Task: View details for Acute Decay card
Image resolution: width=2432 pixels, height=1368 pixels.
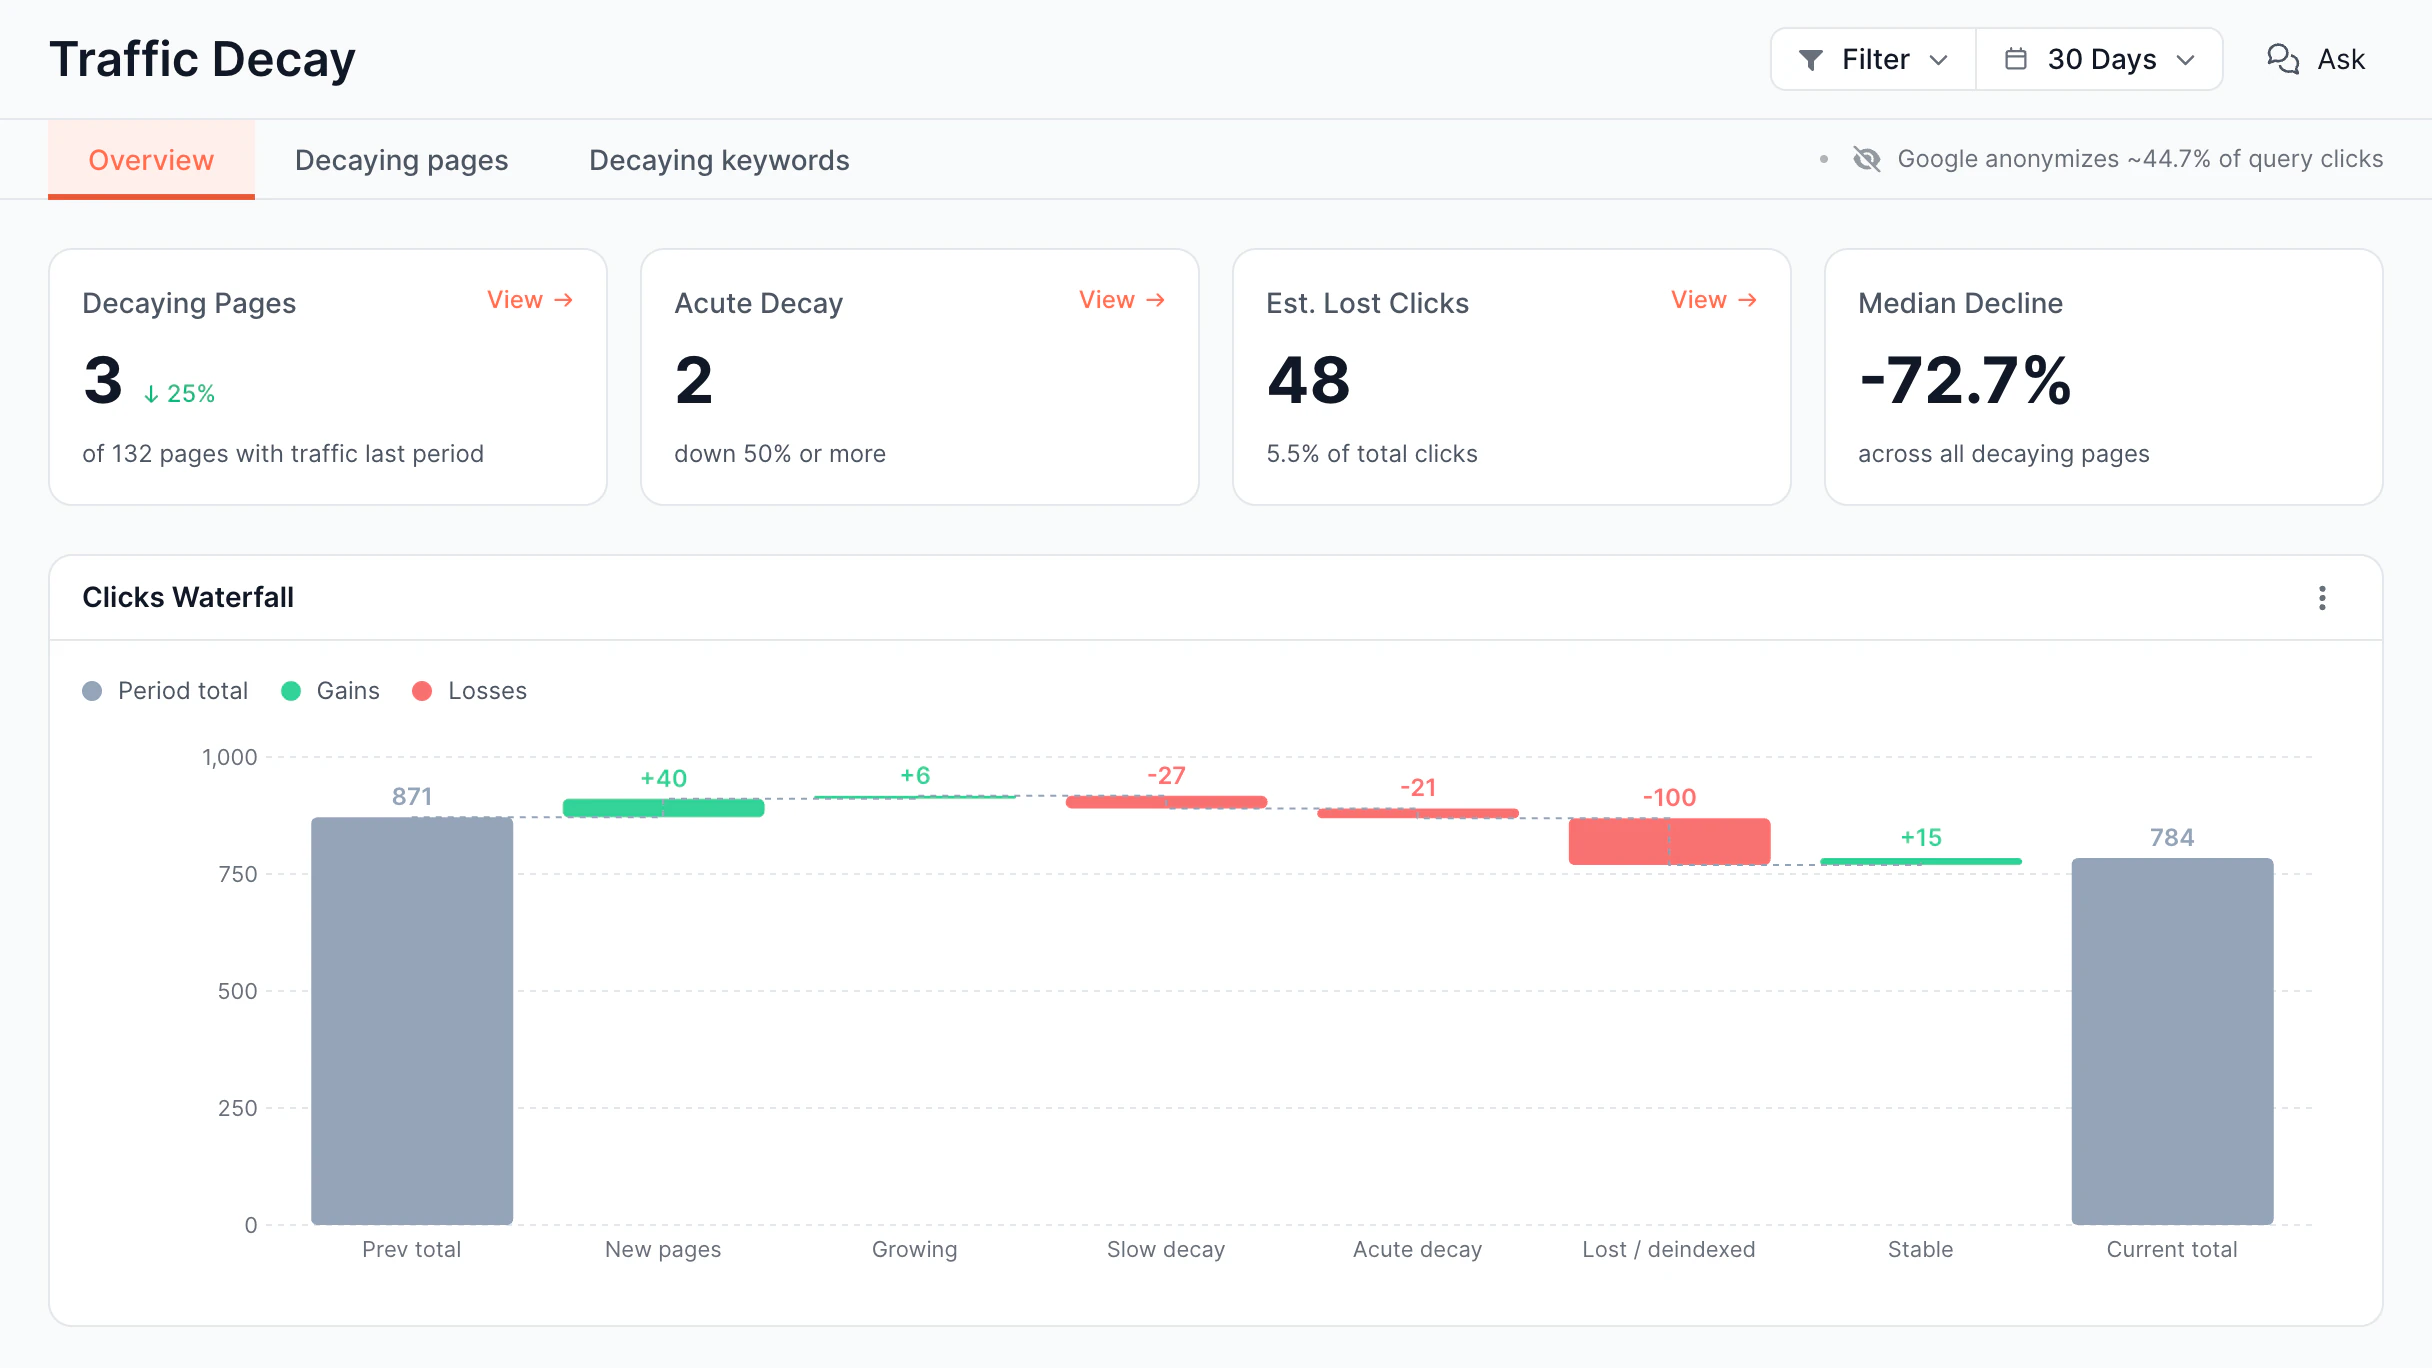Action: (x=1122, y=300)
